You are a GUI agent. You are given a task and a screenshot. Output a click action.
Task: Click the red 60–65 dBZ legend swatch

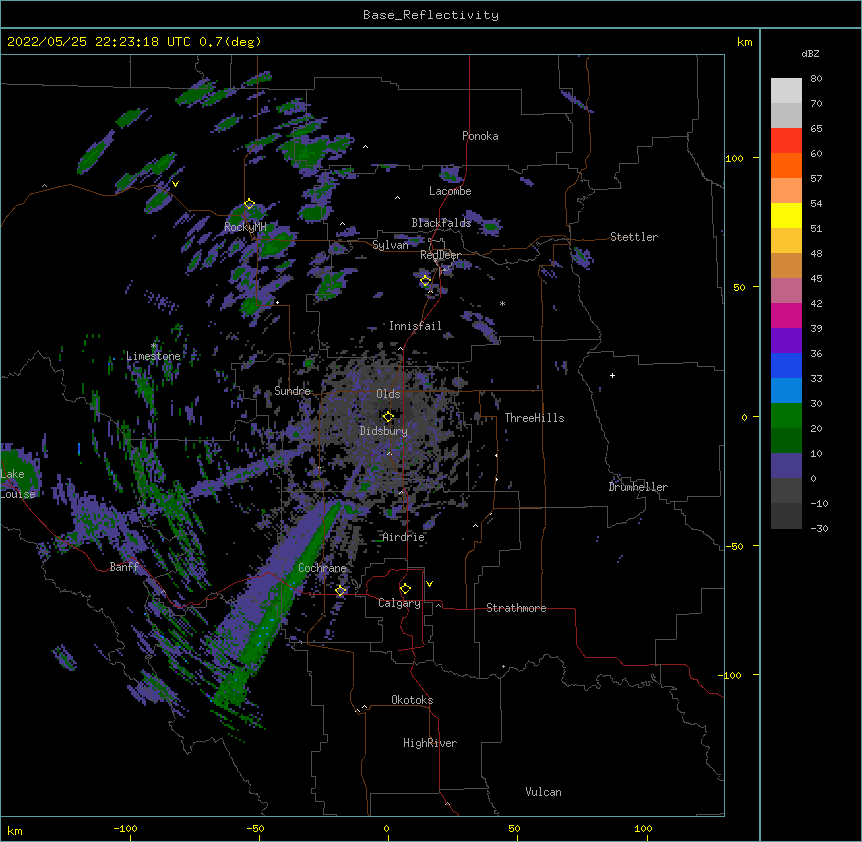point(786,140)
